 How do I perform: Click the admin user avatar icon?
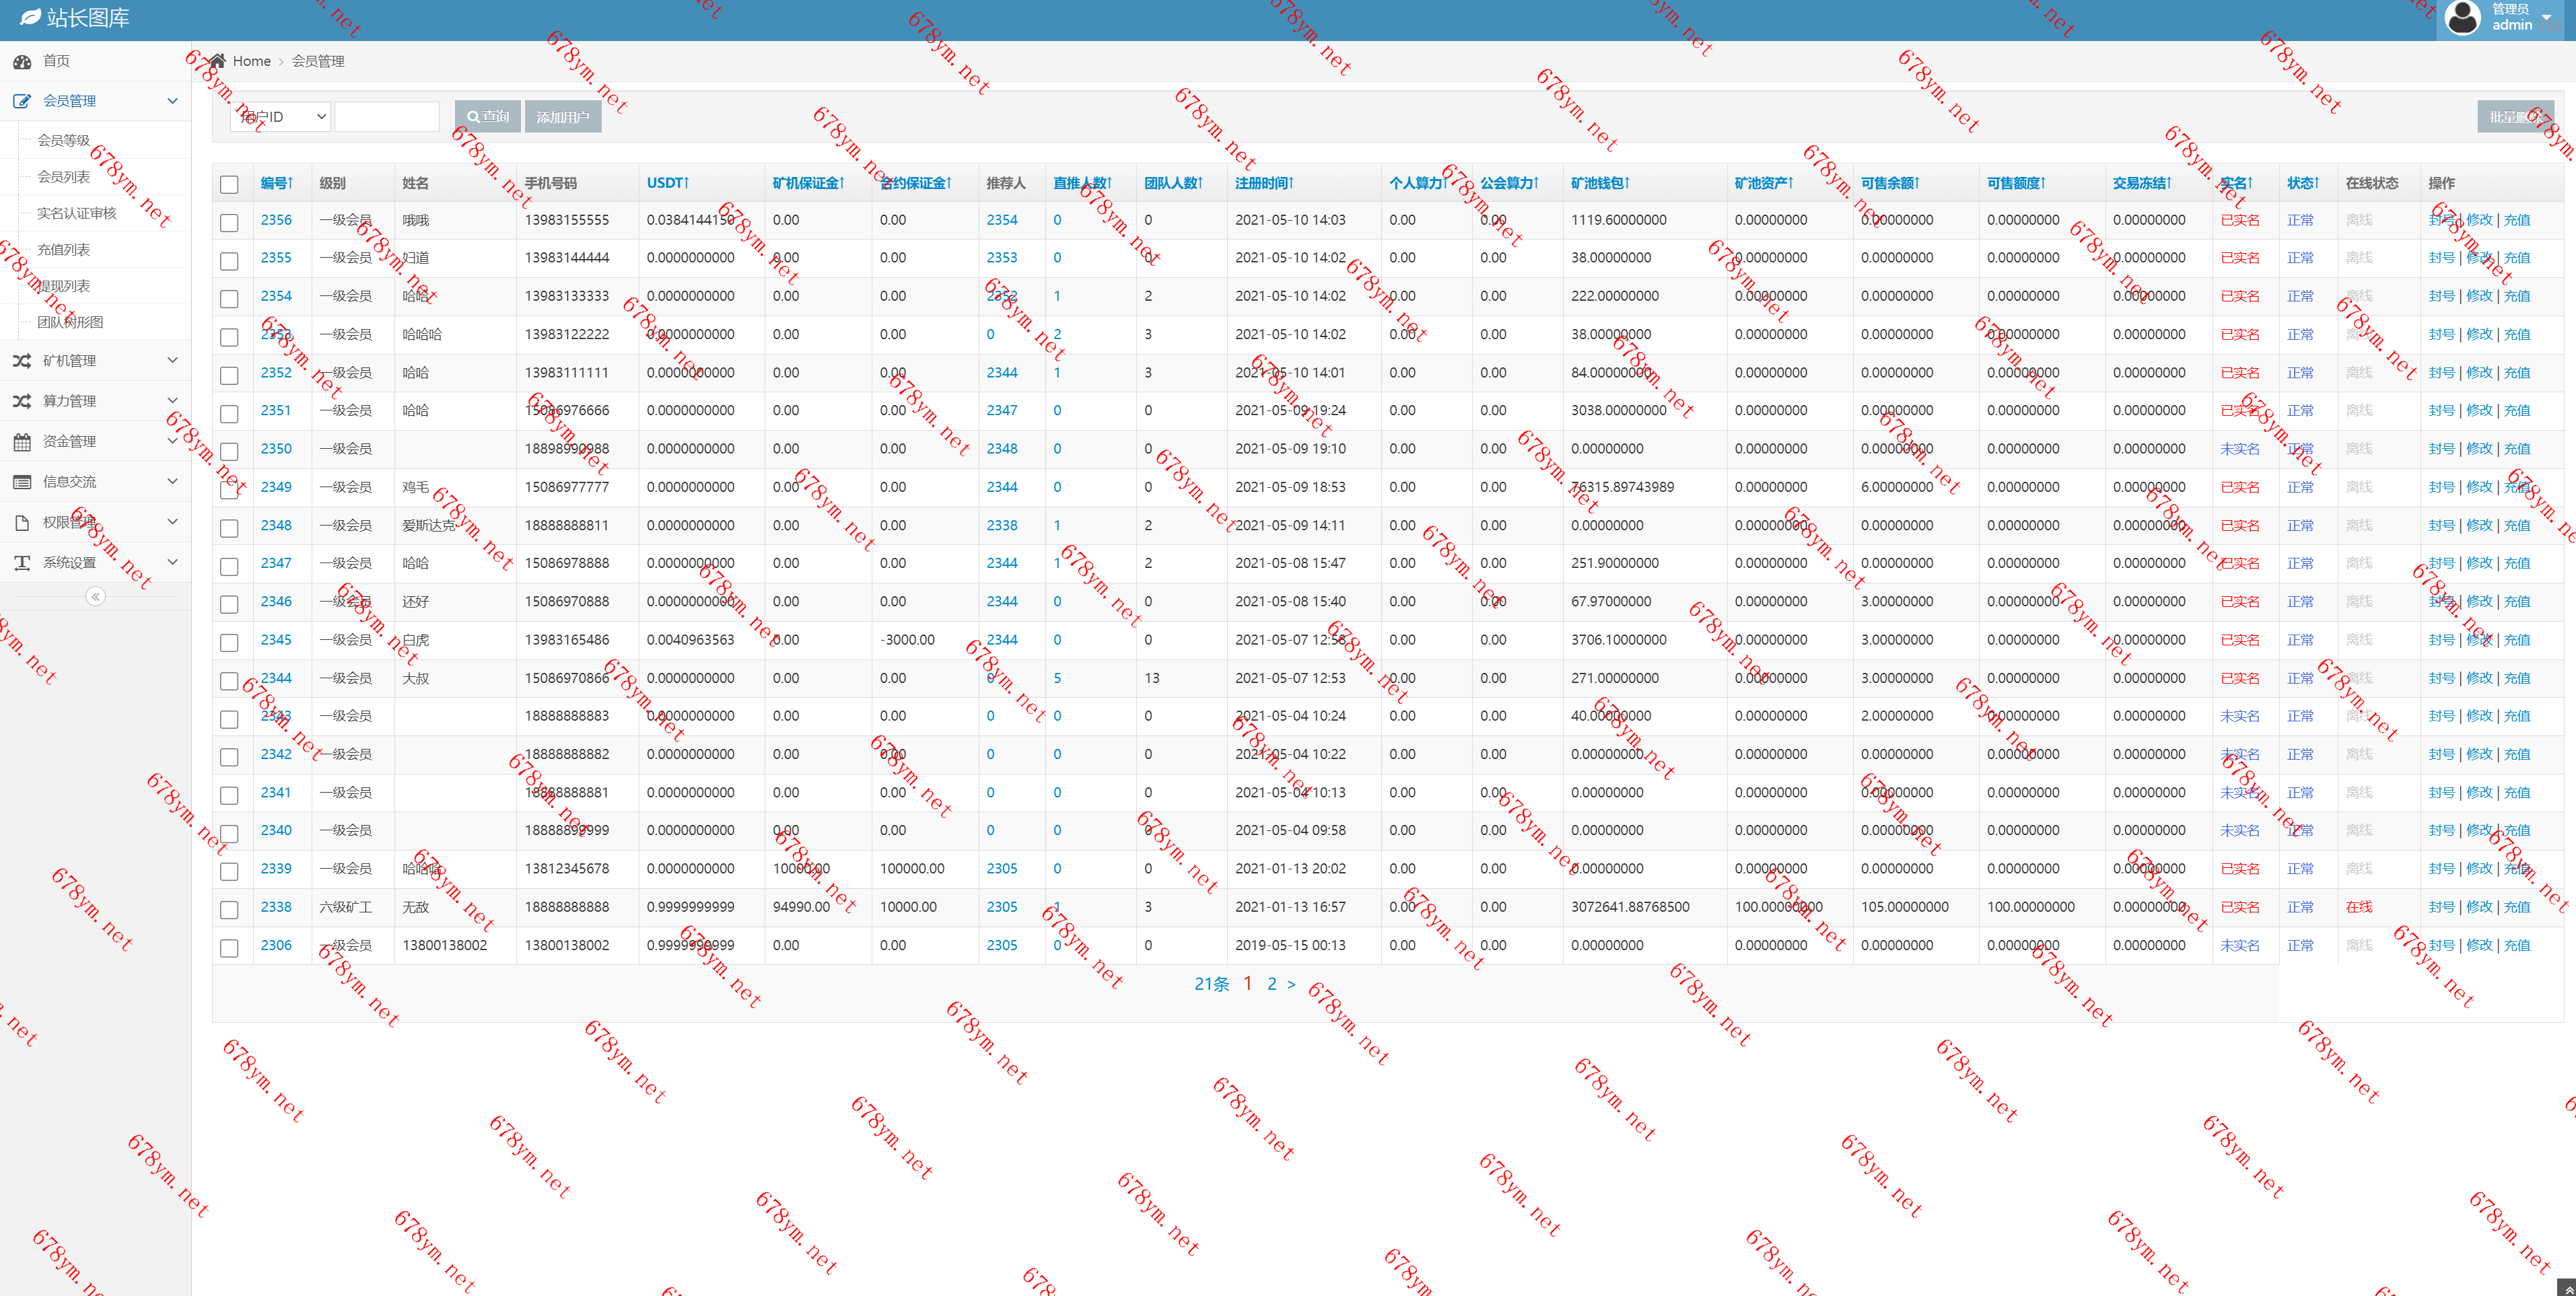pyautogui.click(x=2462, y=18)
